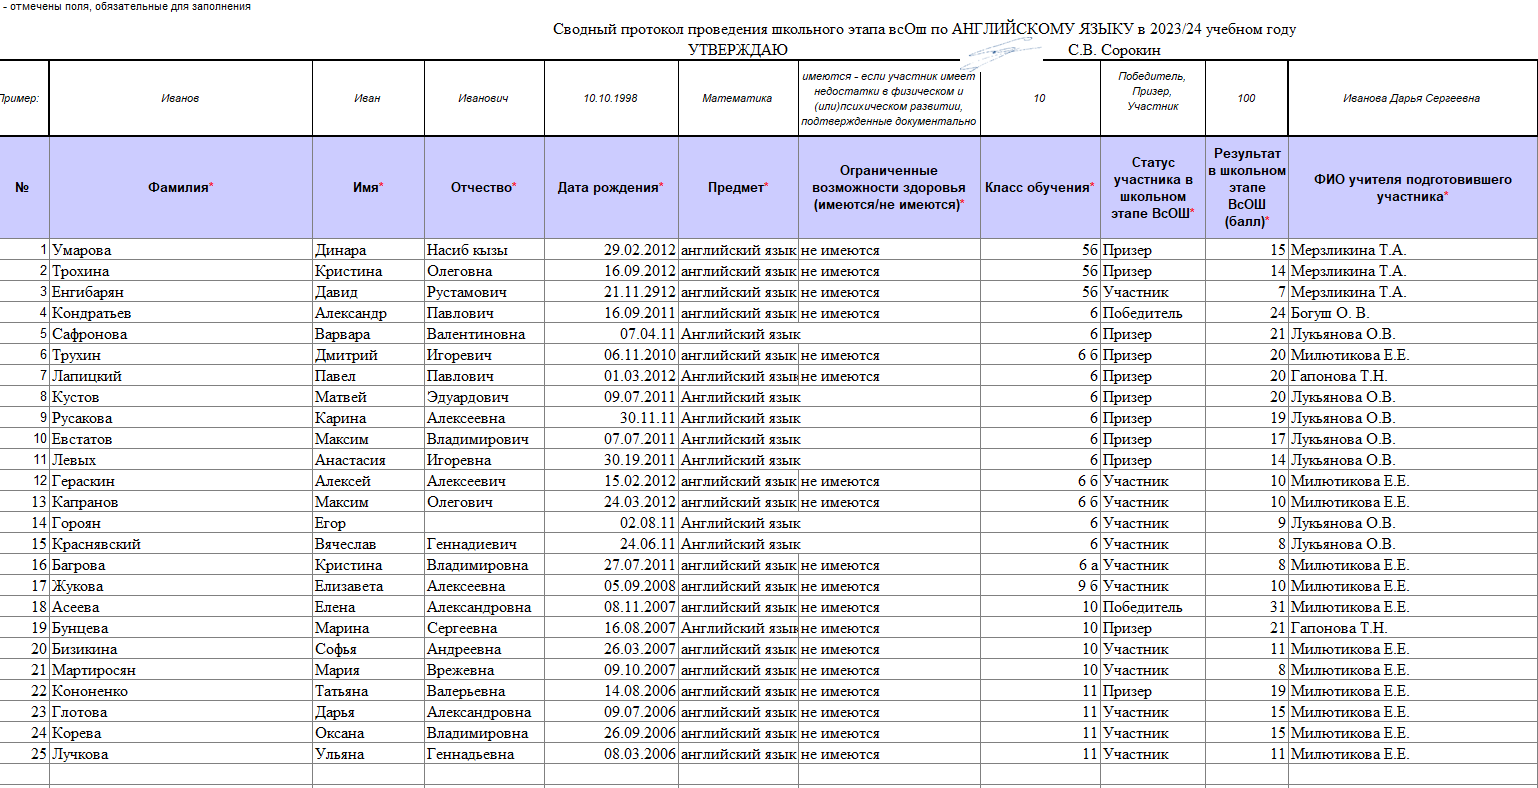Select the Дата рождения header cell

pyautogui.click(x=611, y=188)
